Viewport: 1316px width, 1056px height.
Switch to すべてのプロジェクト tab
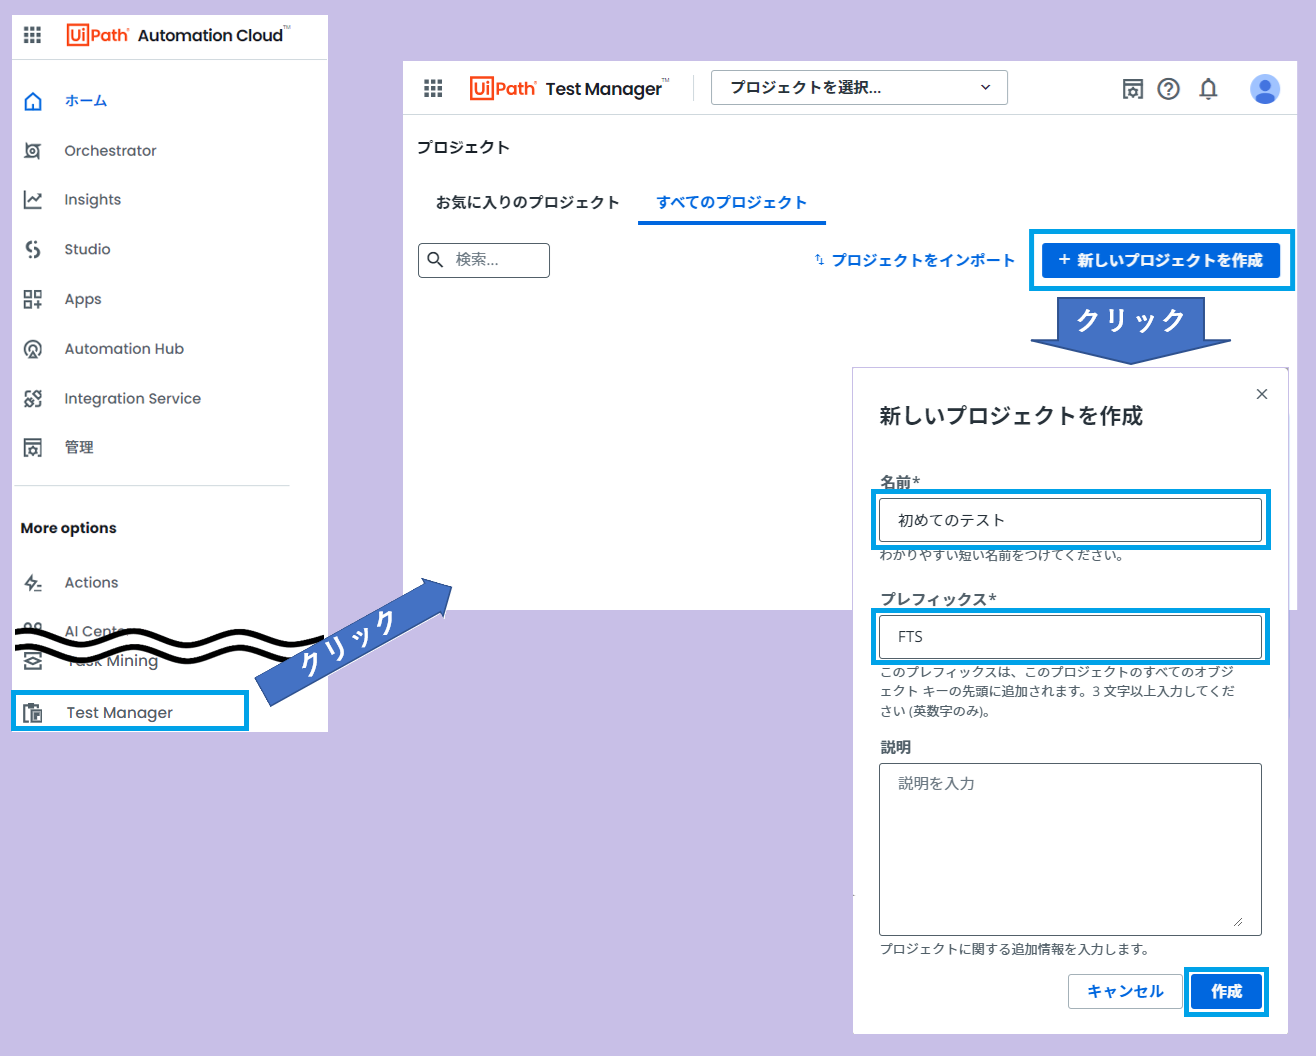tap(732, 203)
